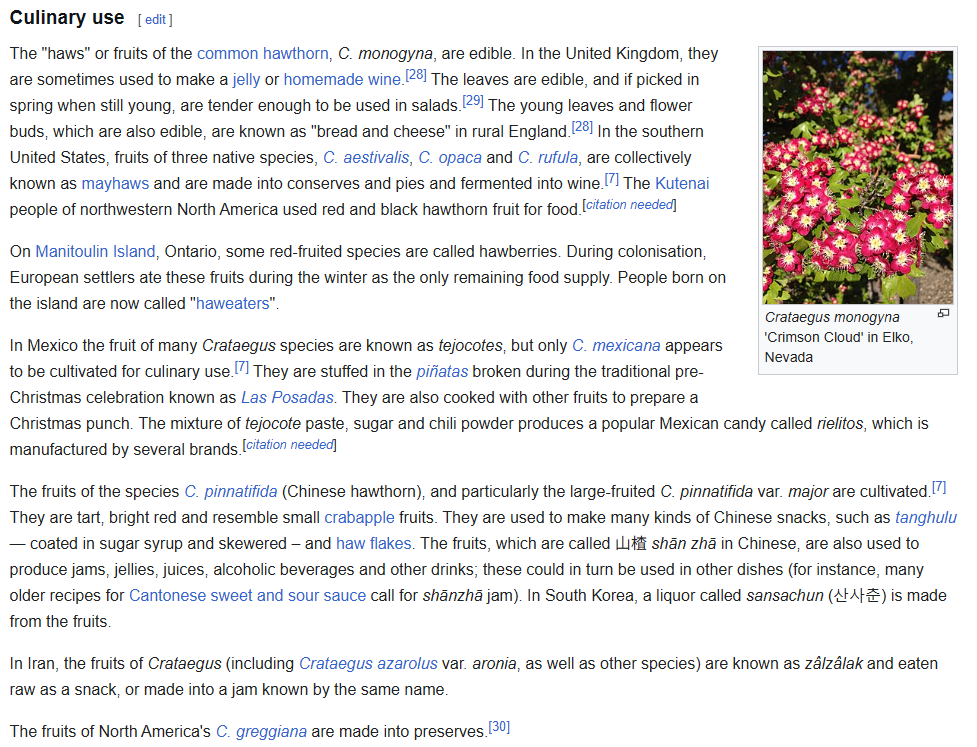
Task: Follow the haw flakes link
Action: tap(374, 544)
